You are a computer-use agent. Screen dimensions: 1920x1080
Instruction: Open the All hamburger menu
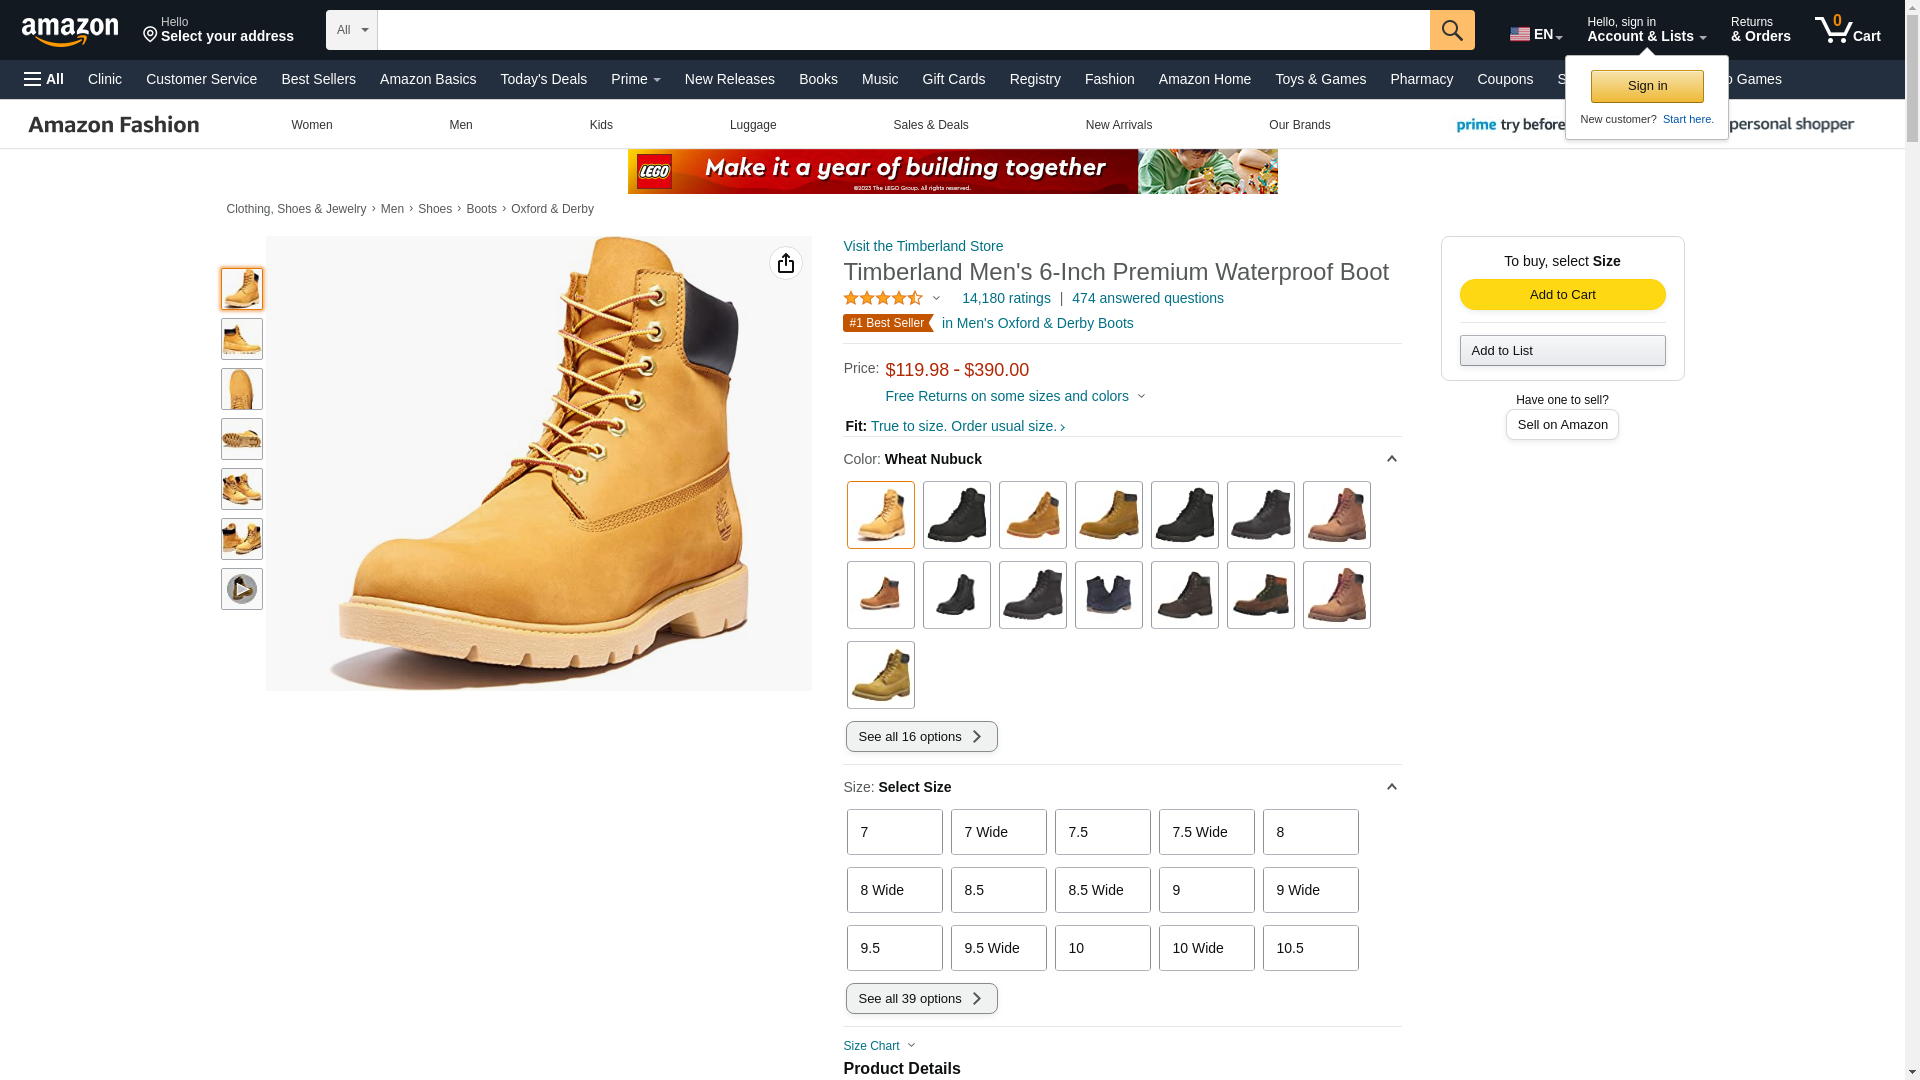coord(44,79)
